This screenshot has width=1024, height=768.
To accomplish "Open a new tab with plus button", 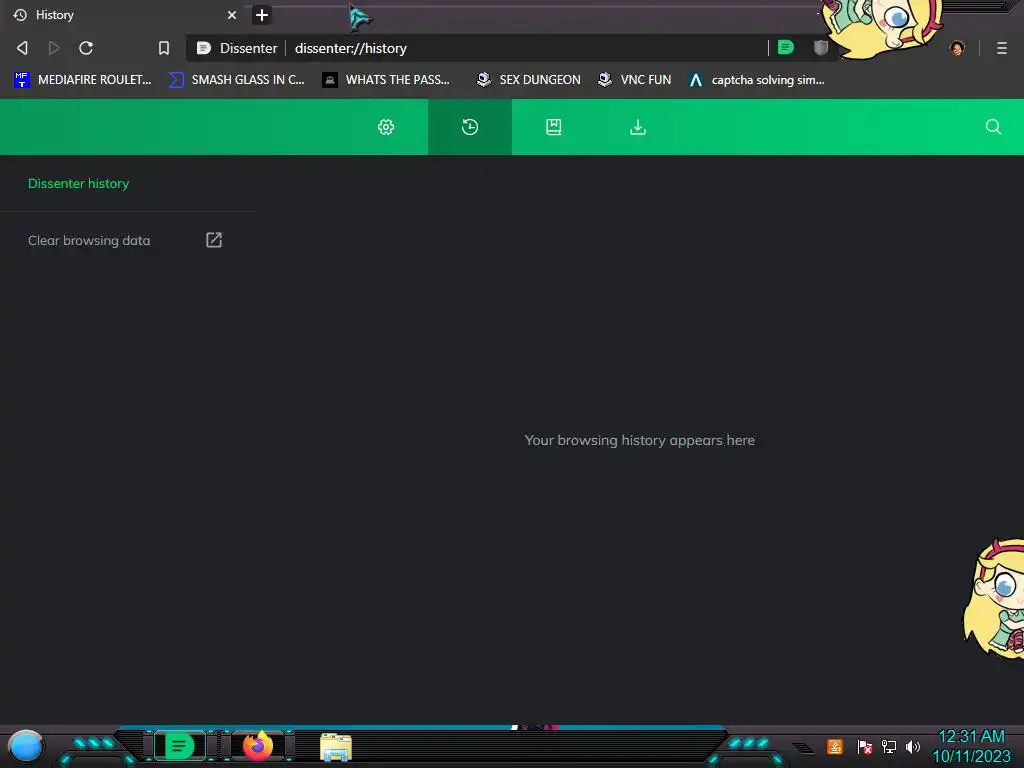I will (x=262, y=15).
